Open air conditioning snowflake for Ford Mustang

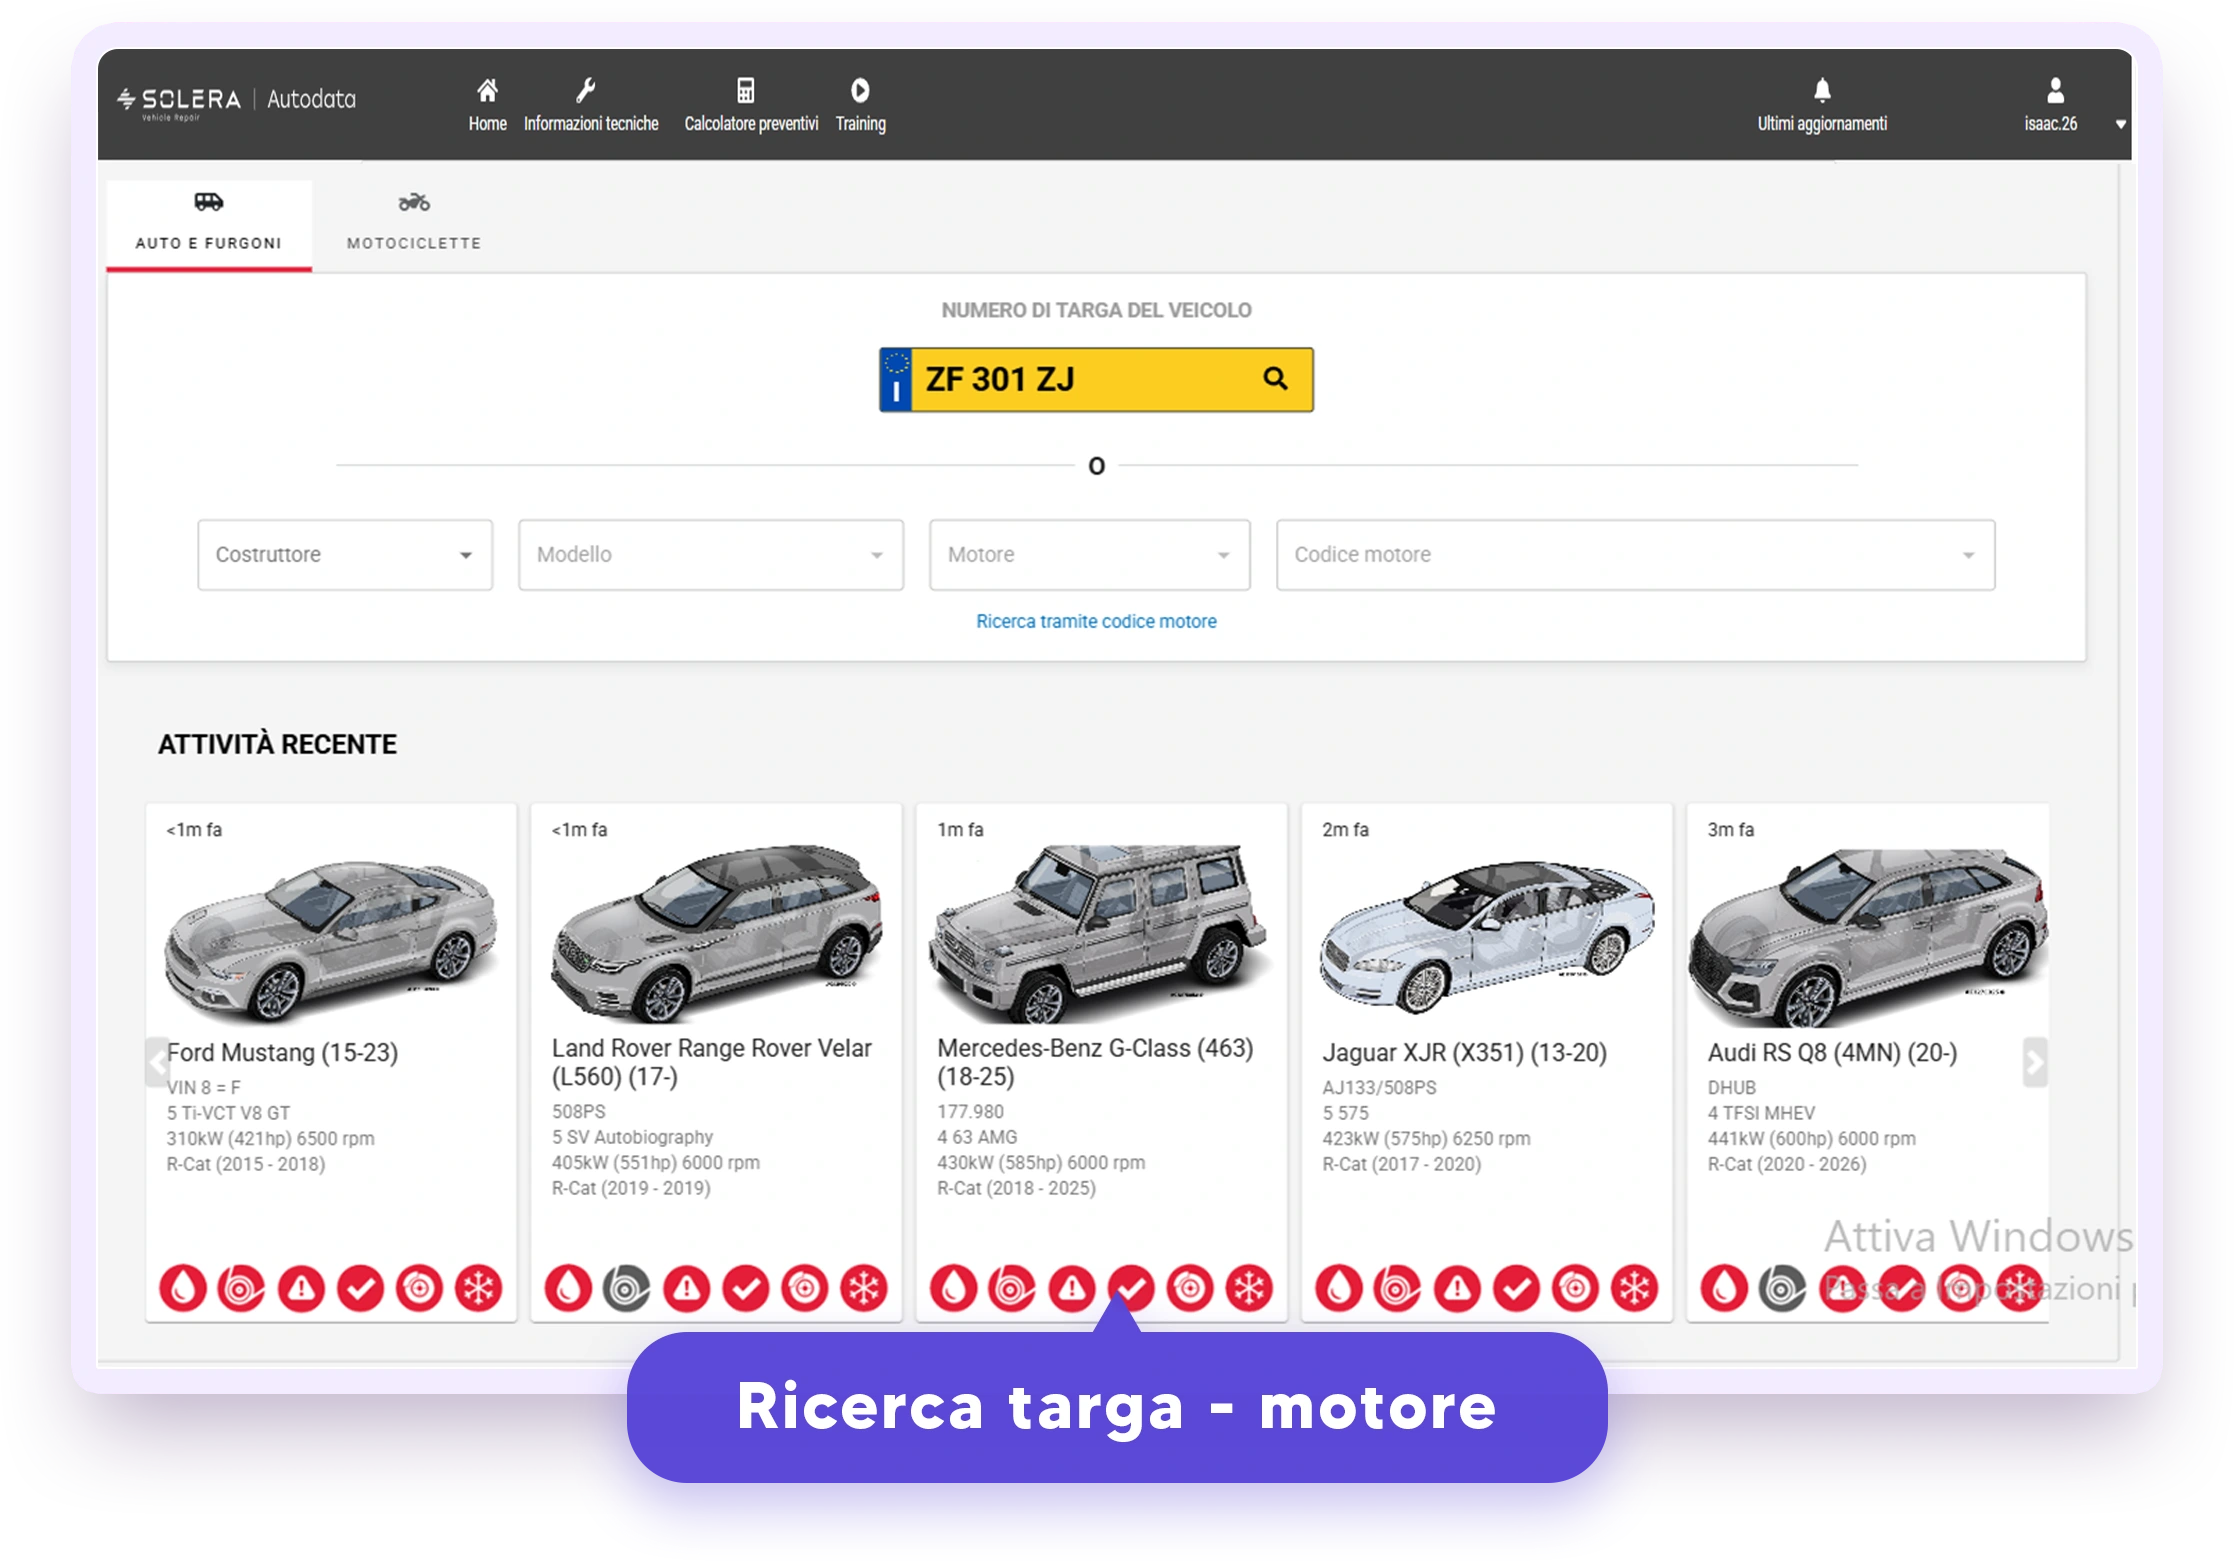[x=479, y=1288]
